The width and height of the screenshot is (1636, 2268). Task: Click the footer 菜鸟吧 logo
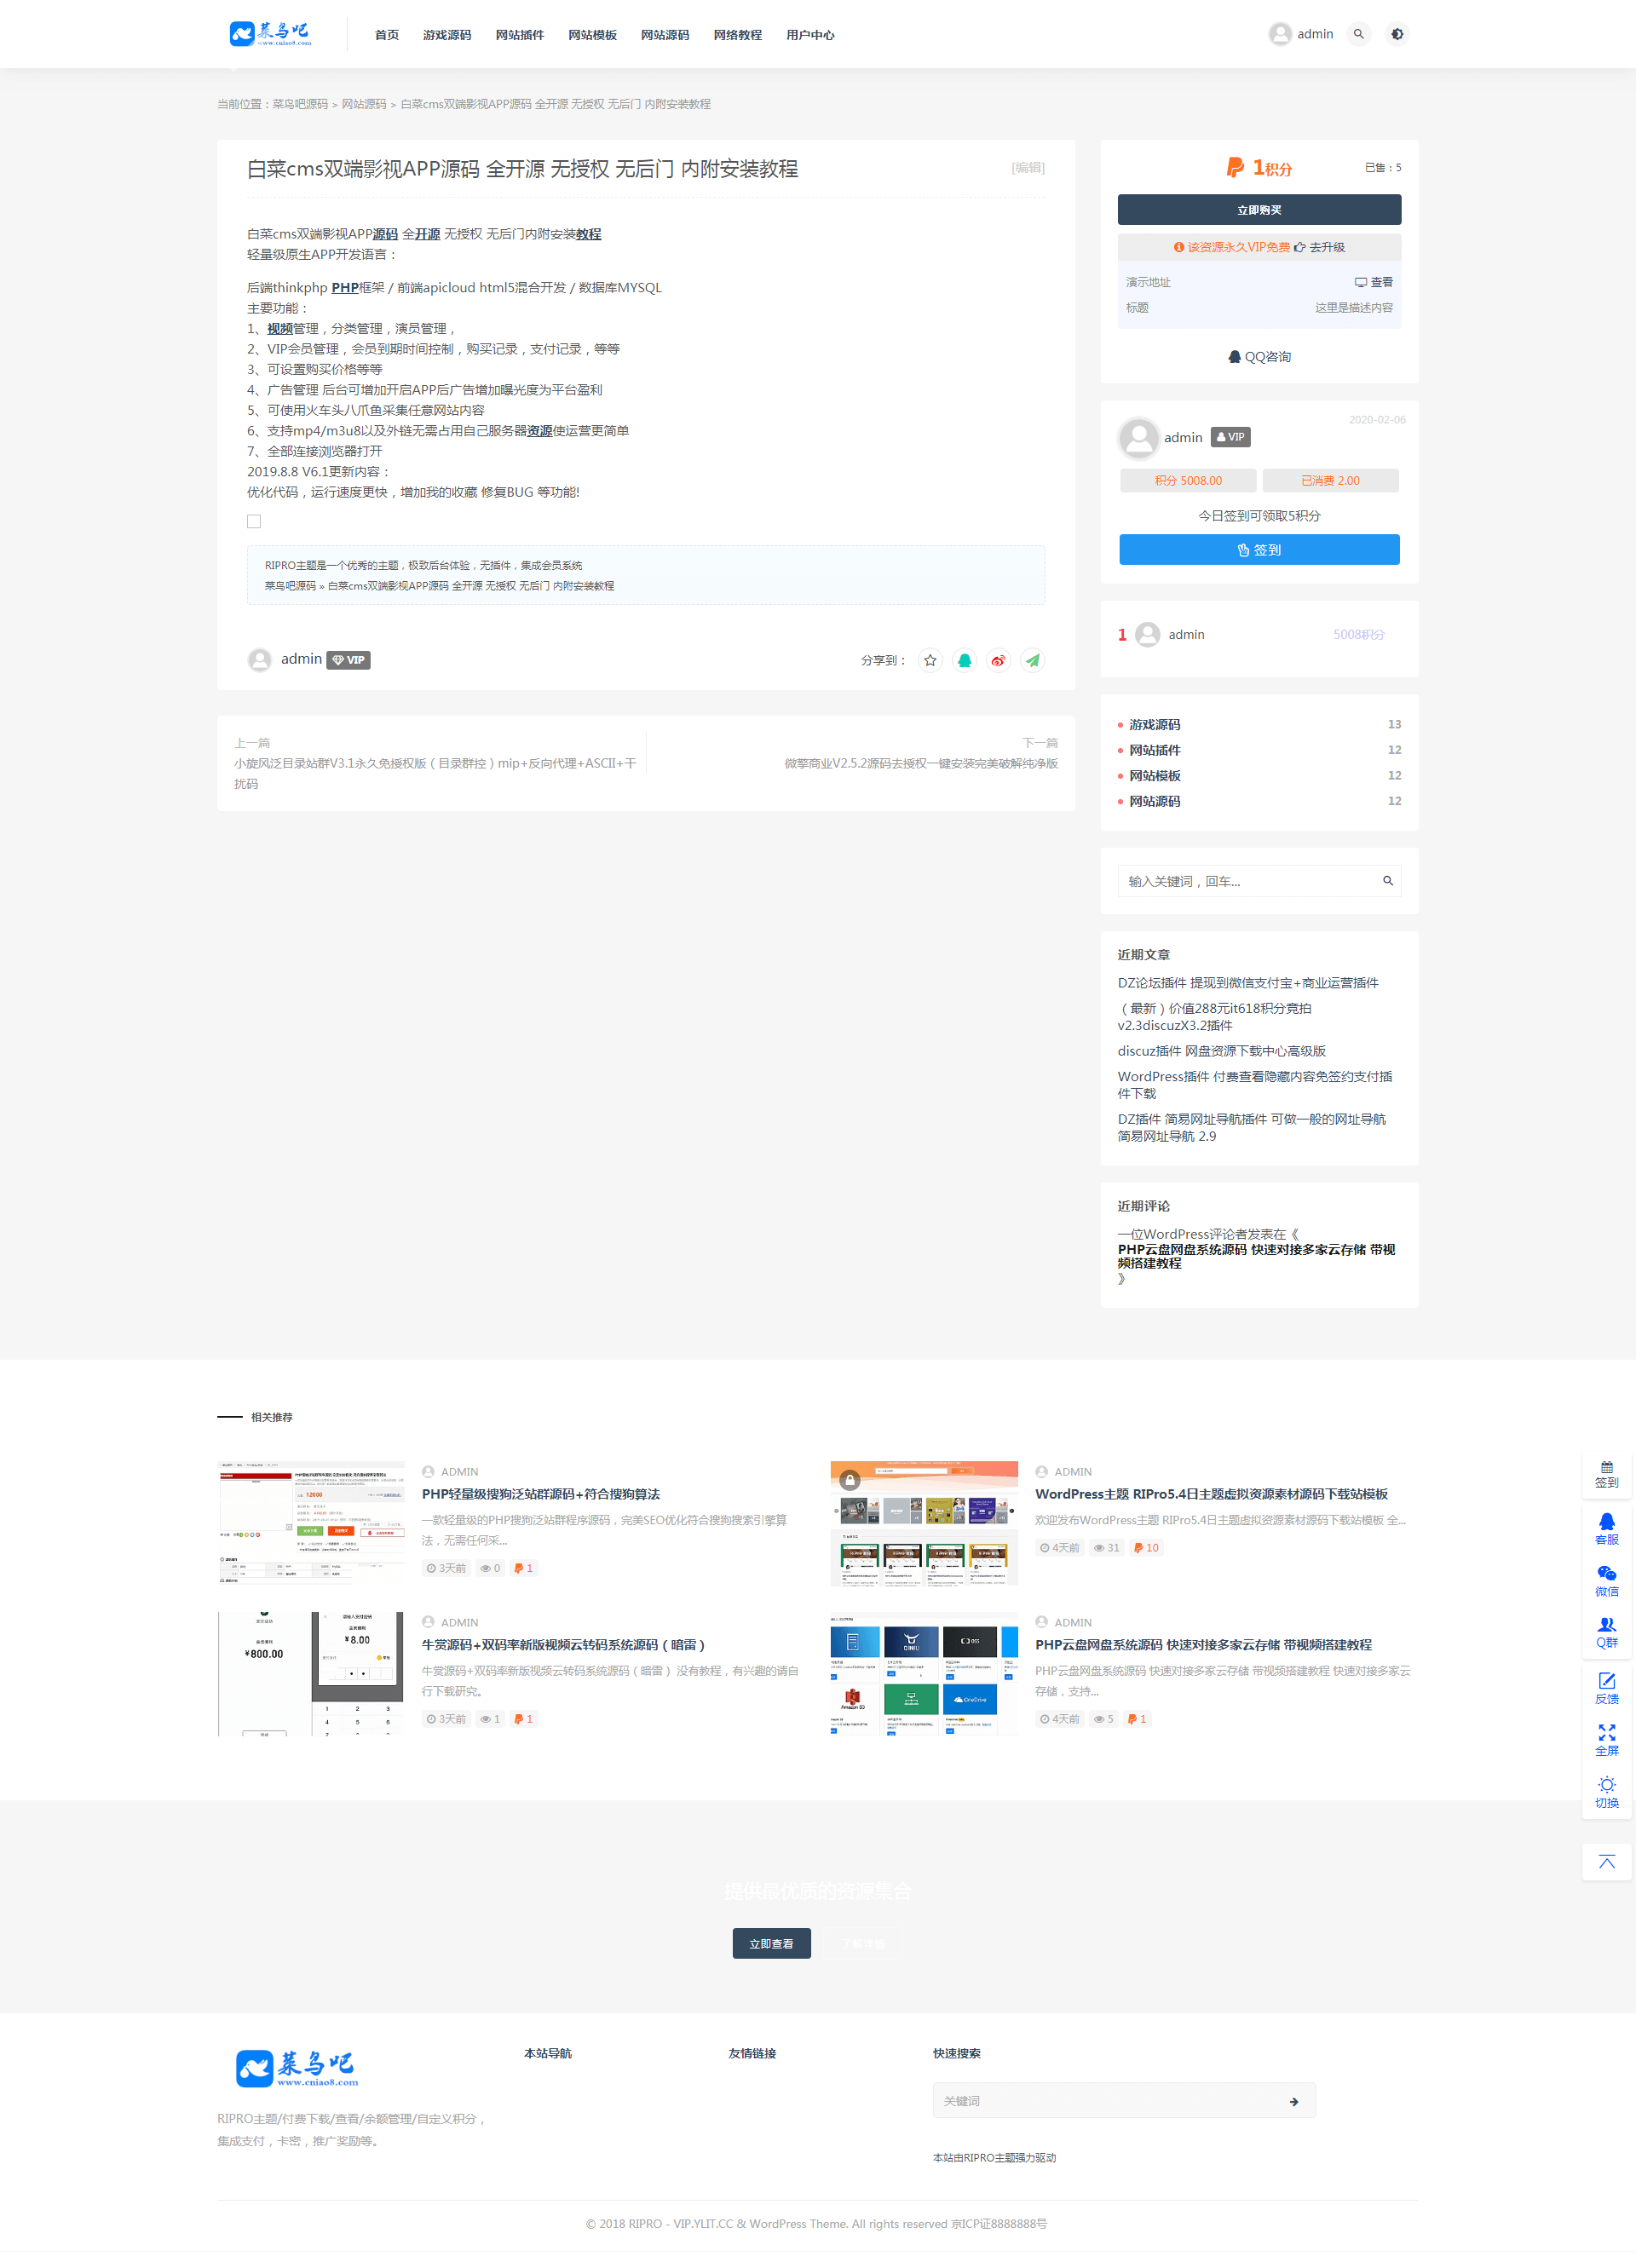click(x=297, y=2067)
